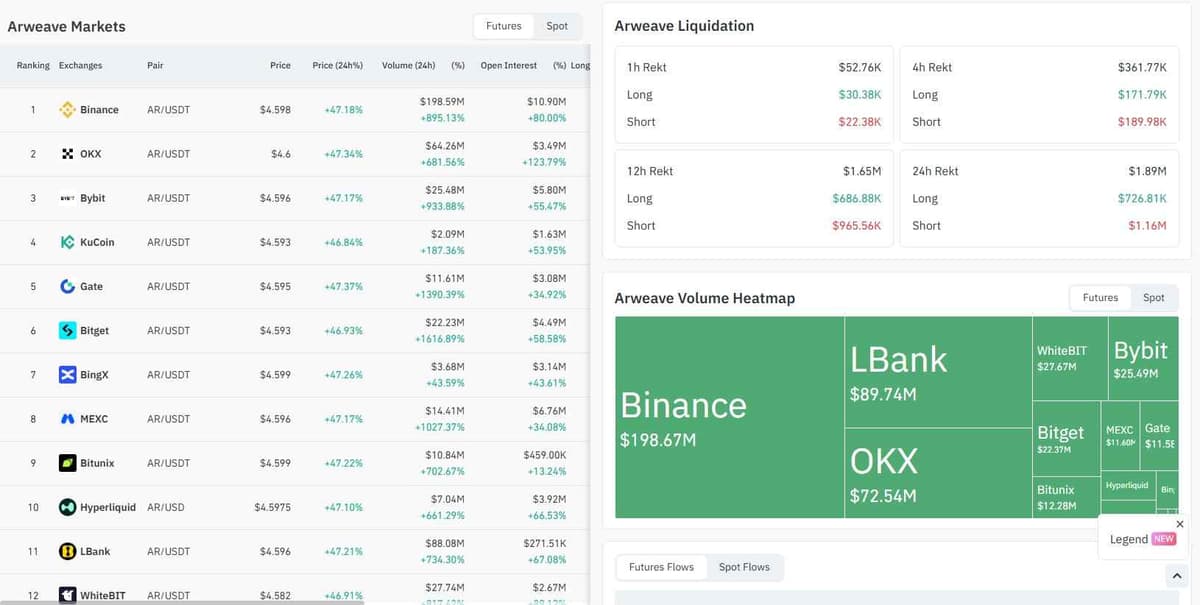This screenshot has height=605, width=1200.
Task: Click the MEXC $11.60M heatmap tile
Action: point(1120,436)
